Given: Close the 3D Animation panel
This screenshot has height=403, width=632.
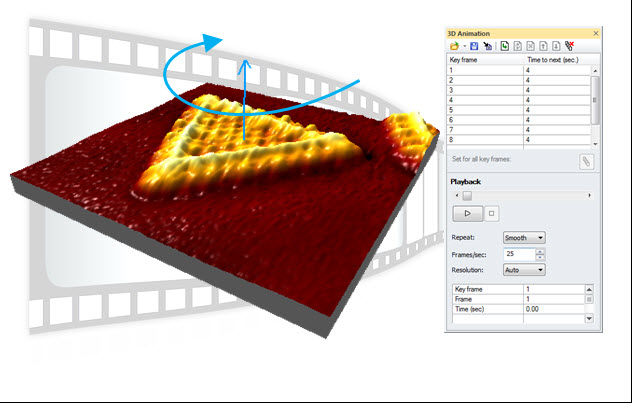Looking at the screenshot, I should pos(596,33).
